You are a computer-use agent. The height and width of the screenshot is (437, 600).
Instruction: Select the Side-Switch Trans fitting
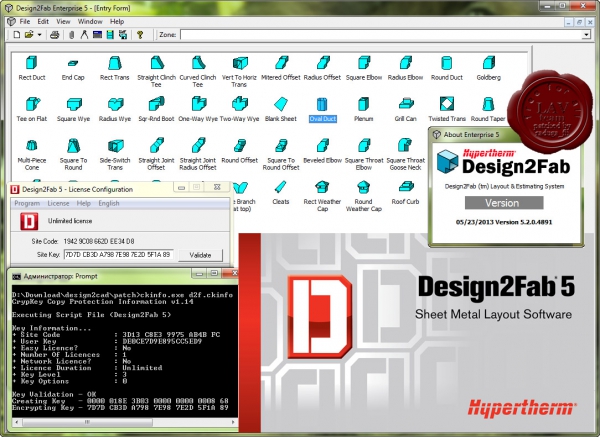115,145
